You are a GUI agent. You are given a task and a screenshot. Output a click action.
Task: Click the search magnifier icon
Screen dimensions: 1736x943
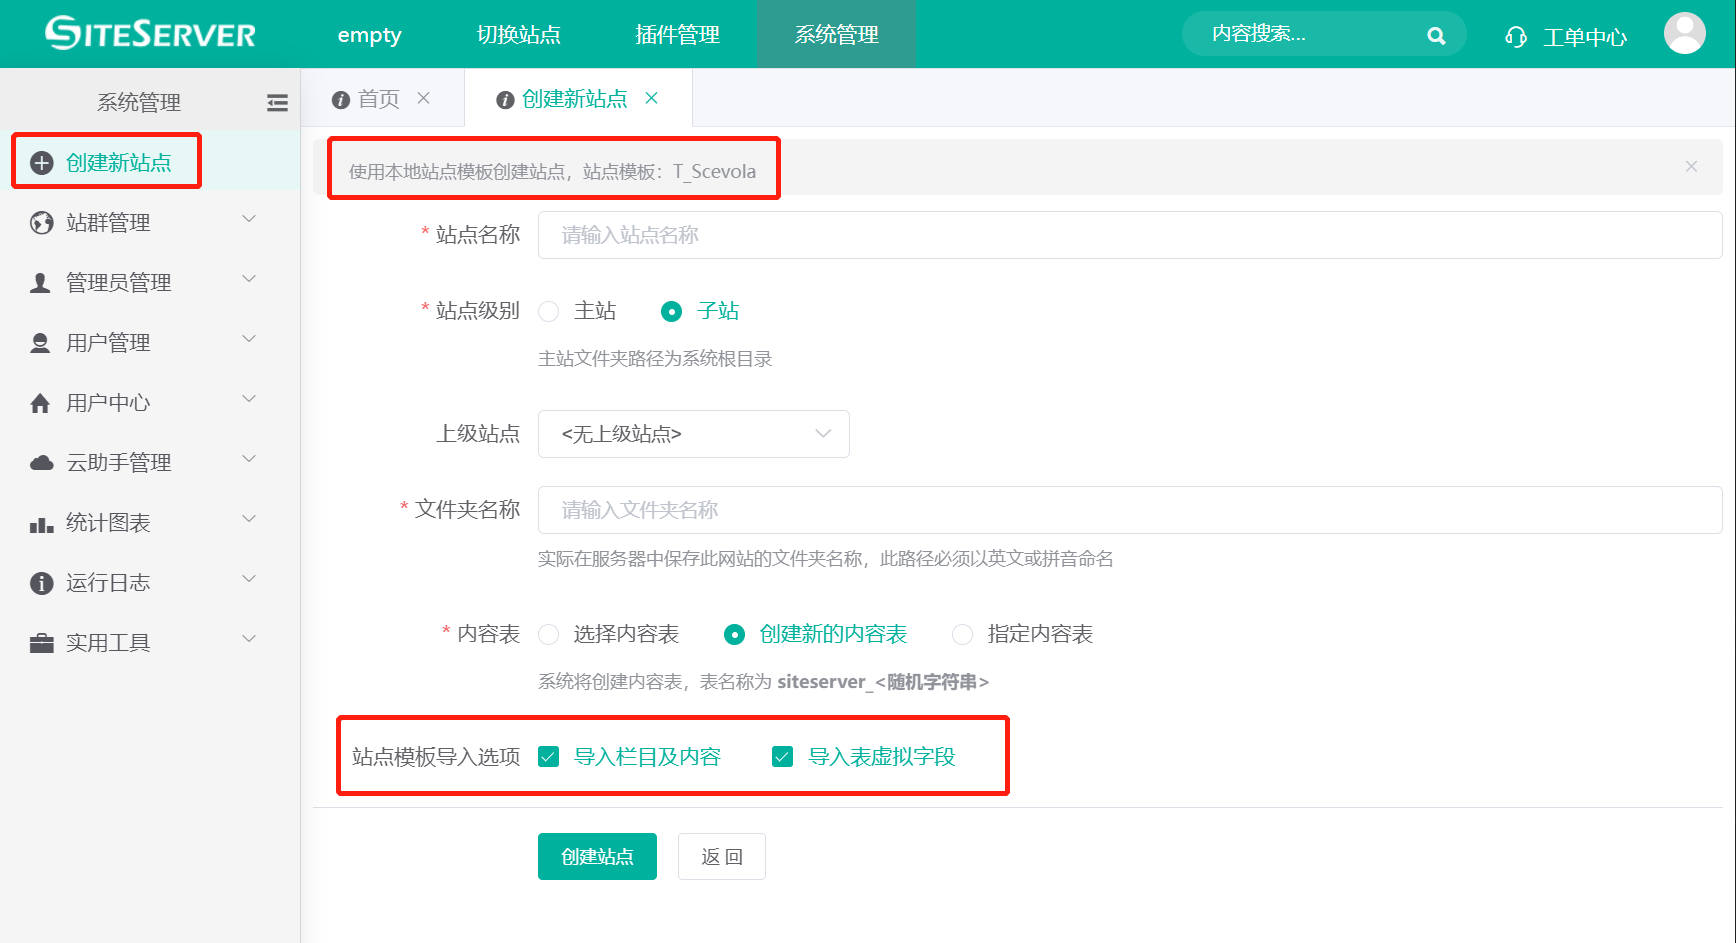[1437, 34]
